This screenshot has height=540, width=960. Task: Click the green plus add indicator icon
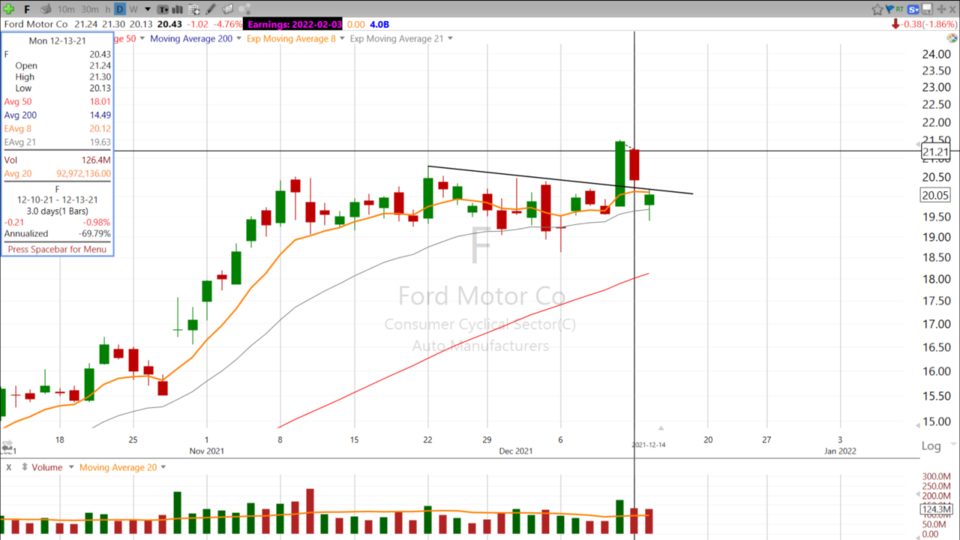point(9,9)
